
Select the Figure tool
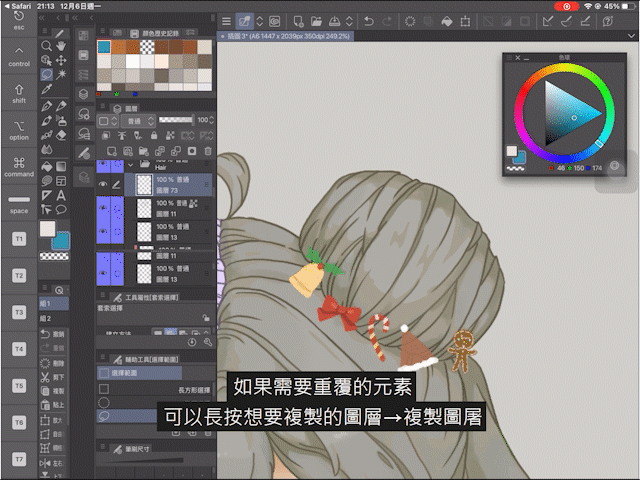pos(47,181)
